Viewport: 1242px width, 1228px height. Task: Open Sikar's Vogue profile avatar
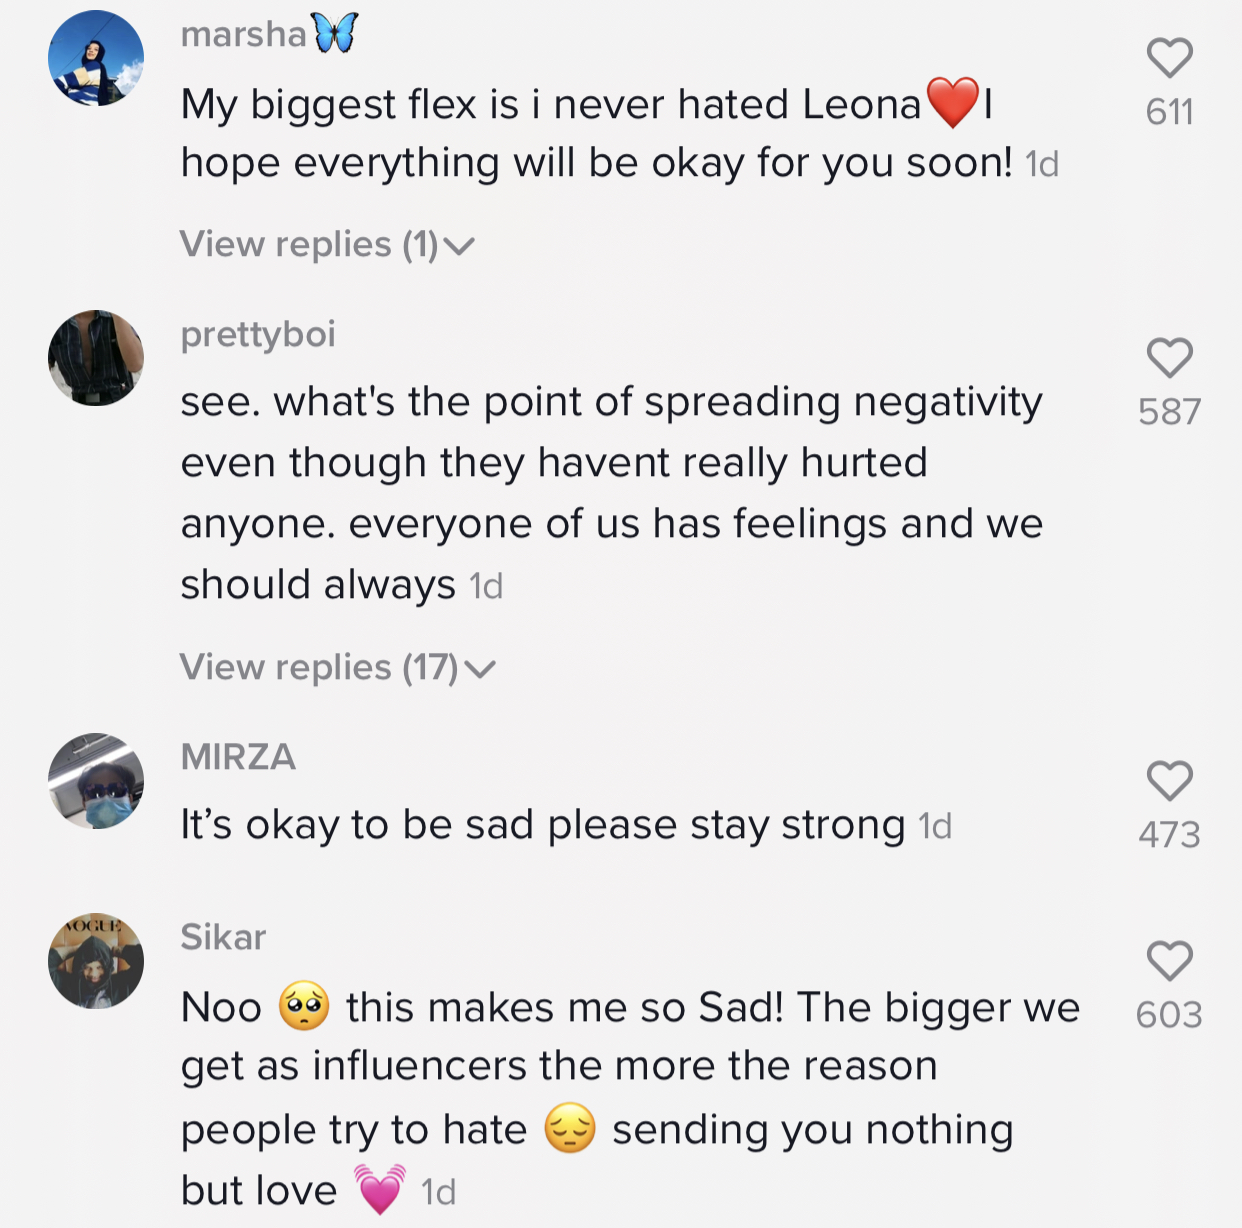pos(96,961)
